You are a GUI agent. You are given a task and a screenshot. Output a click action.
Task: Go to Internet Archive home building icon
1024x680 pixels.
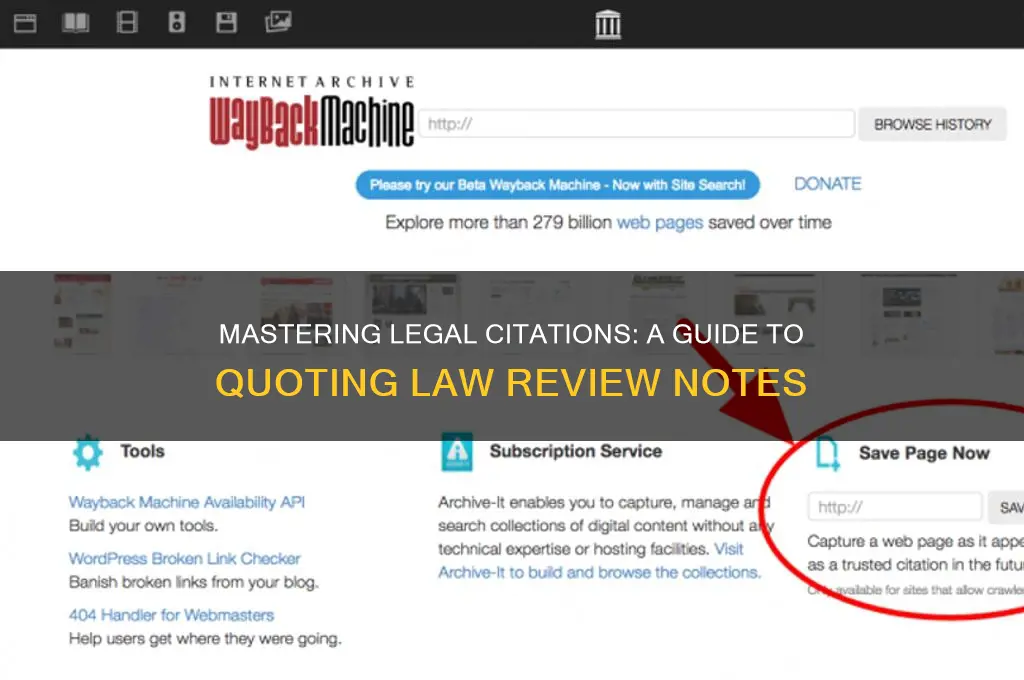(608, 24)
